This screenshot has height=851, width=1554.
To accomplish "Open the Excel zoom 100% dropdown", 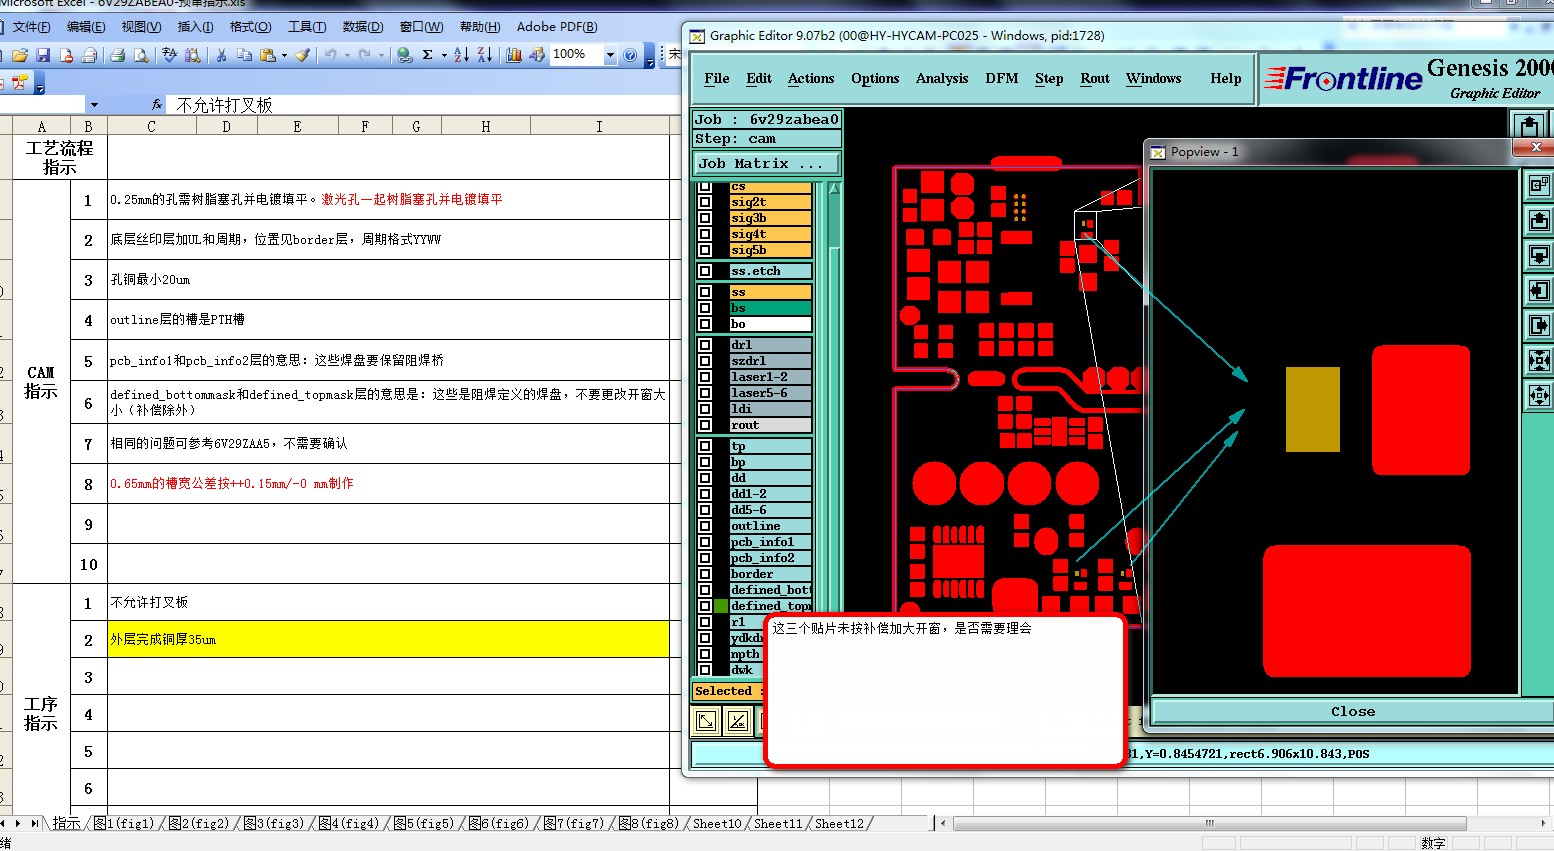I will point(610,55).
